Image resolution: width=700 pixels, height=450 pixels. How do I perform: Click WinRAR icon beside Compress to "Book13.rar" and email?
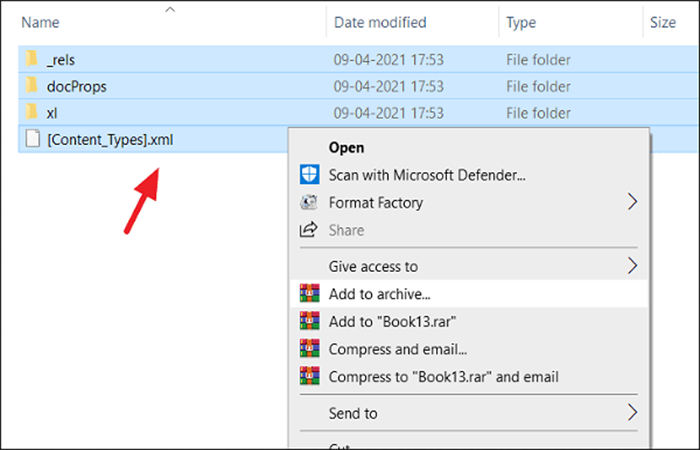click(309, 376)
